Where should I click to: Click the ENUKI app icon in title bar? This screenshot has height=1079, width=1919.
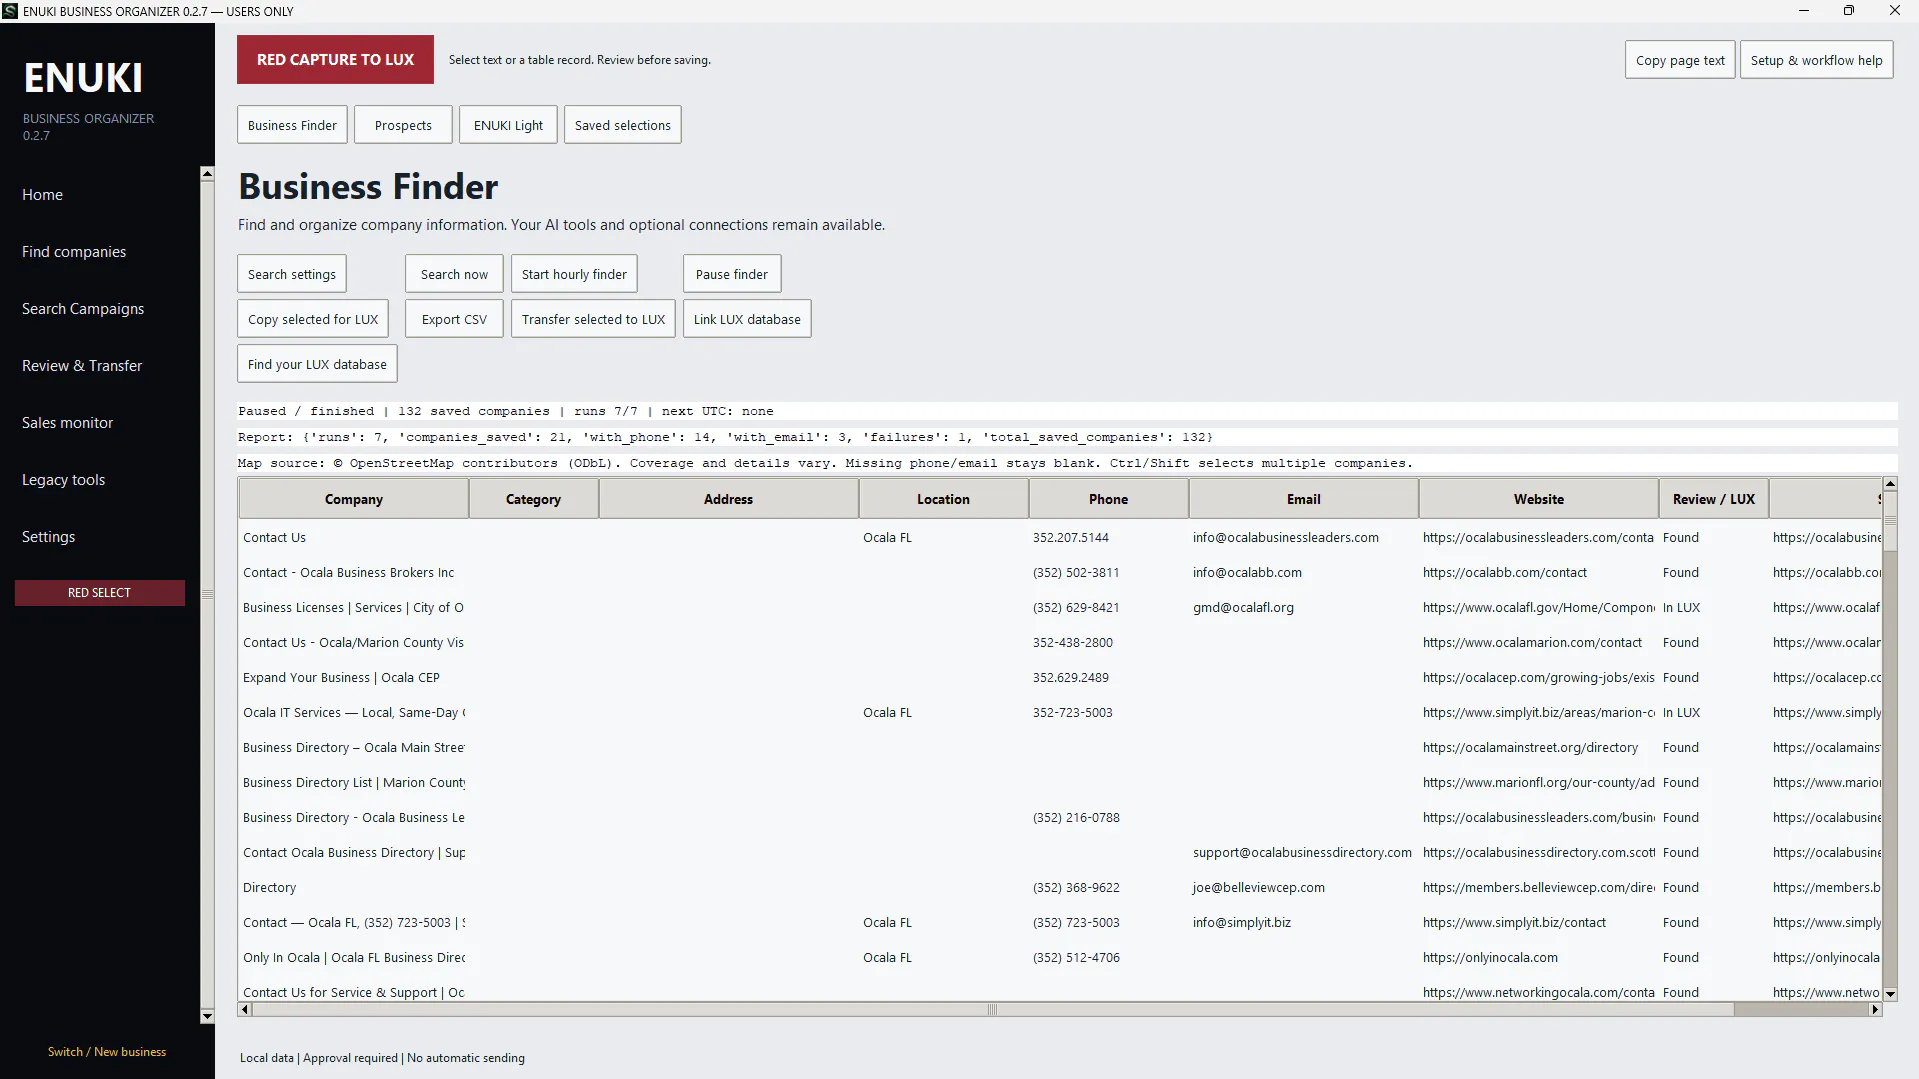coord(10,11)
